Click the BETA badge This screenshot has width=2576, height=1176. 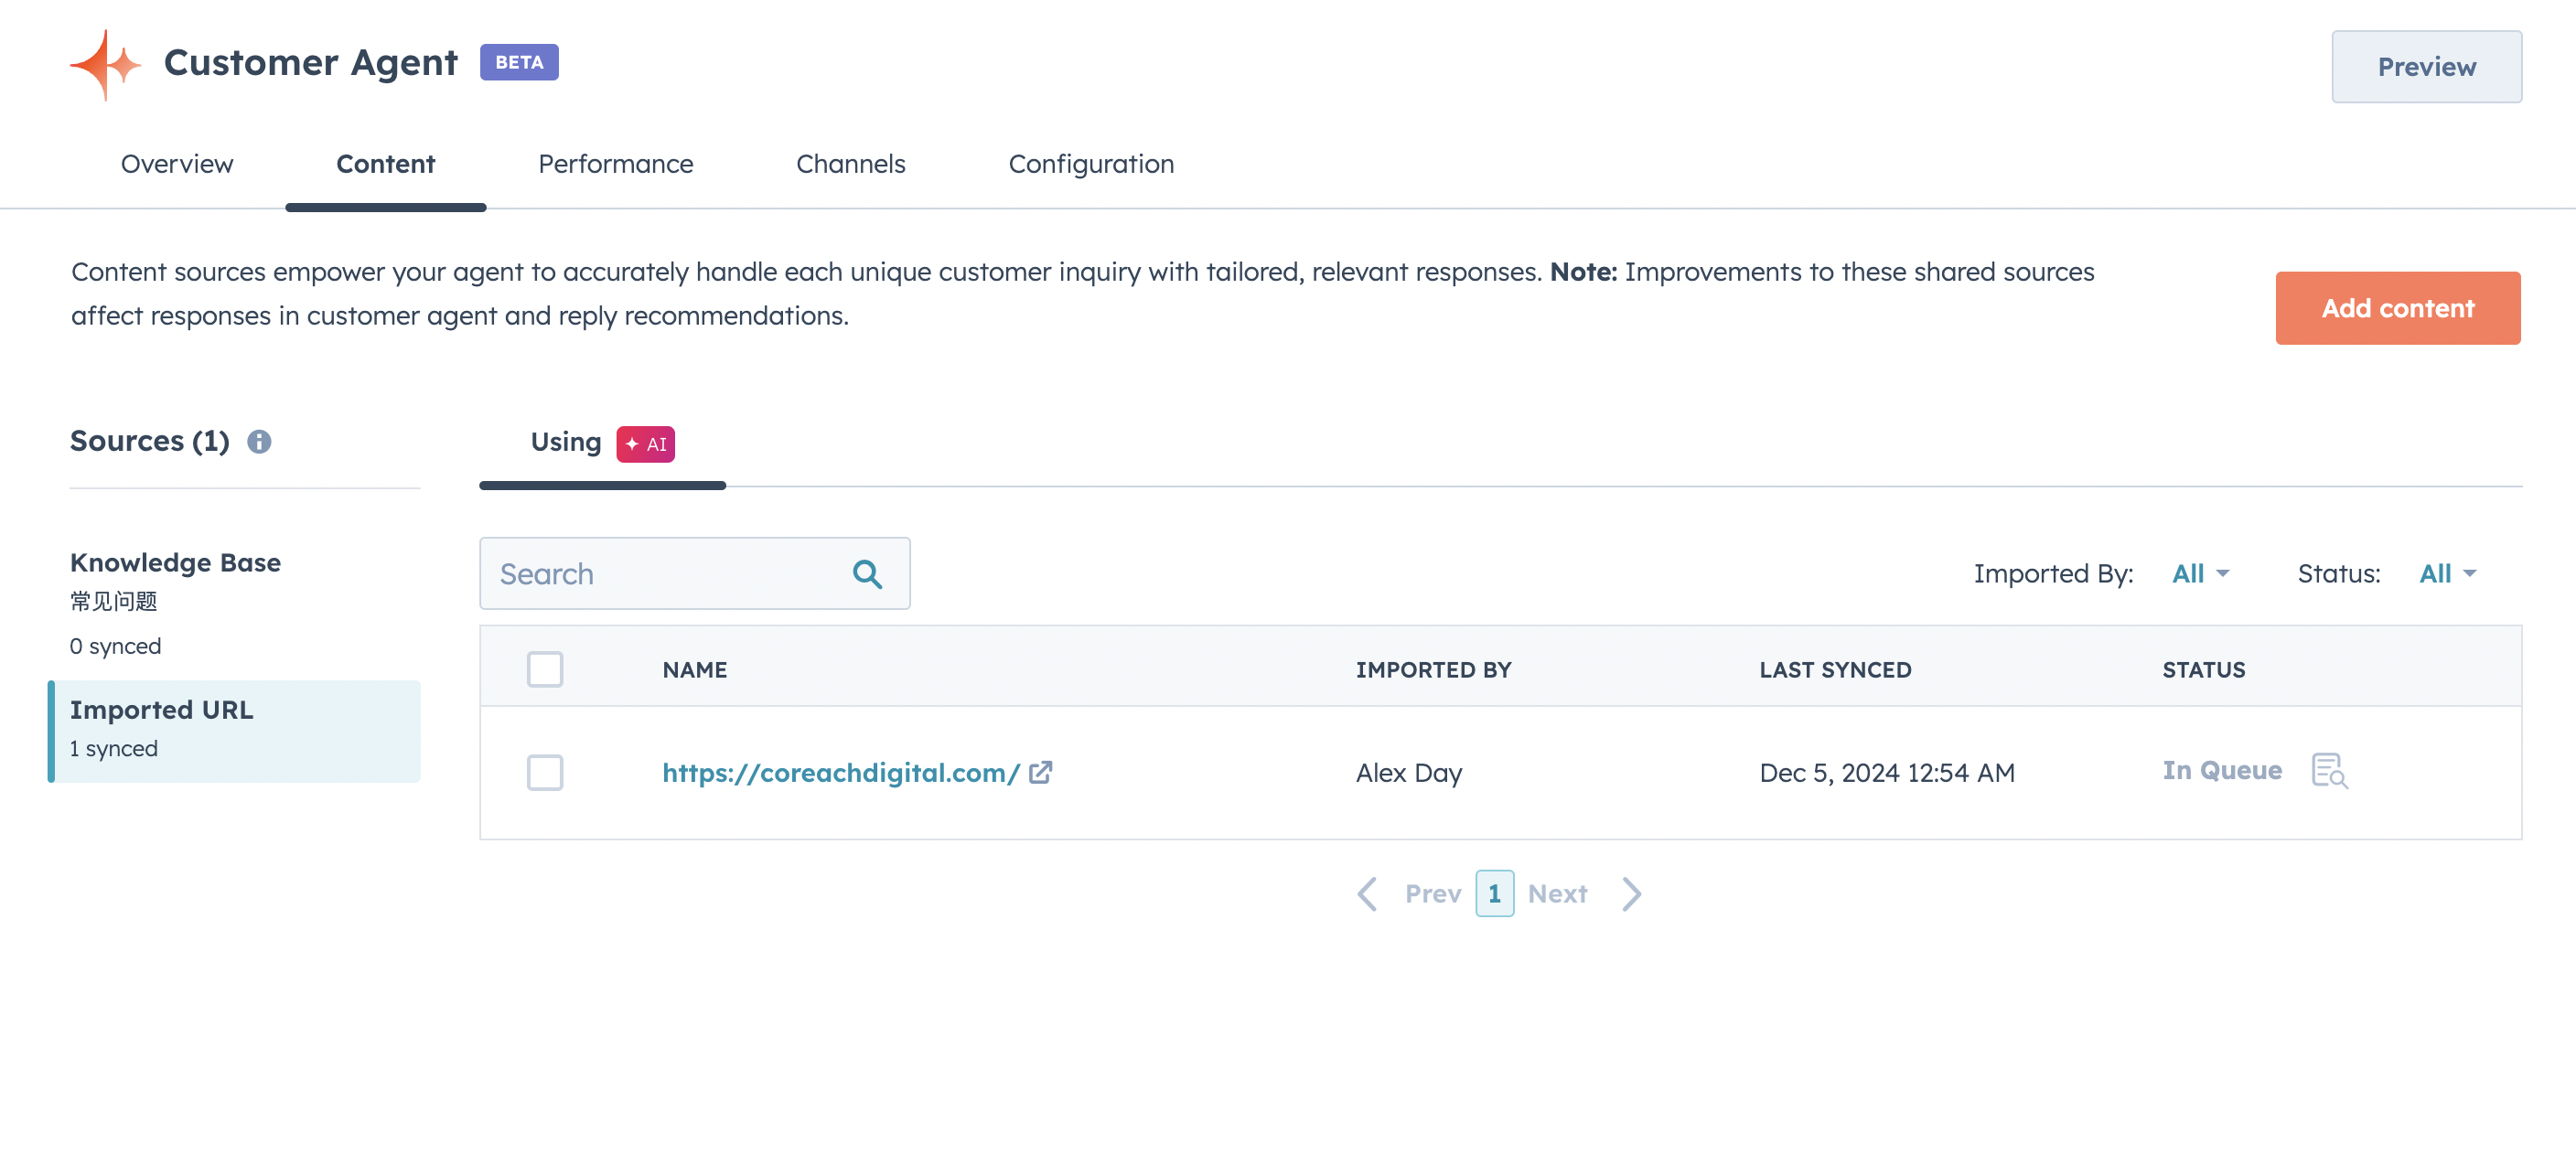coord(519,62)
